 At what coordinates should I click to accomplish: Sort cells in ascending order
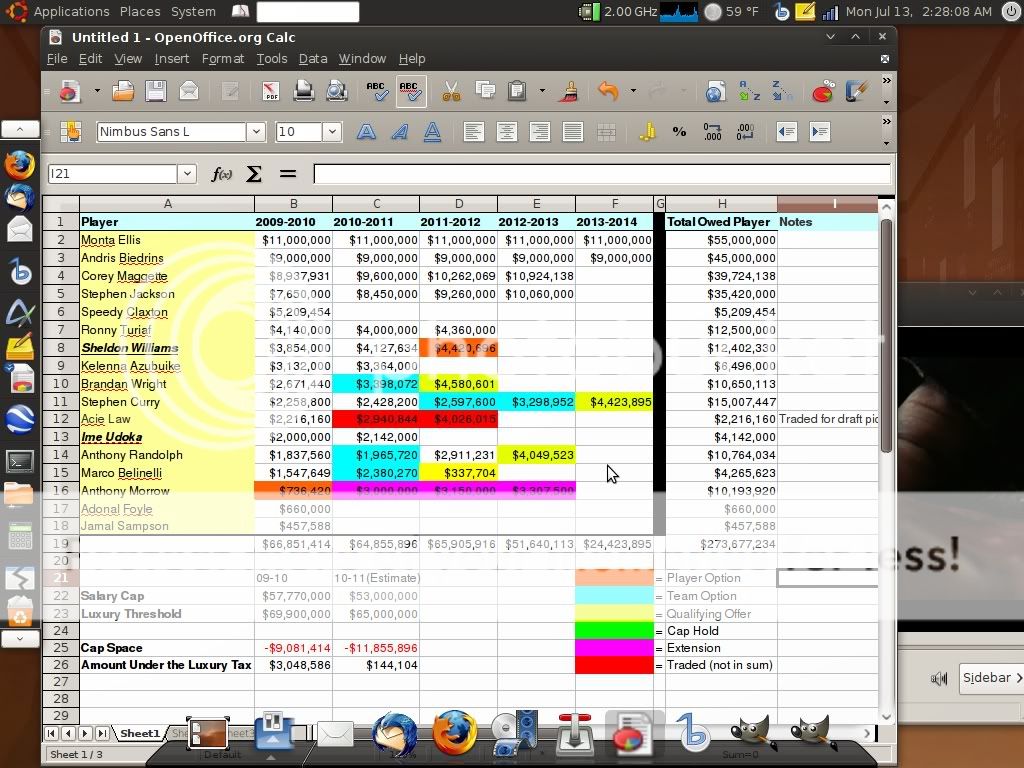click(748, 91)
